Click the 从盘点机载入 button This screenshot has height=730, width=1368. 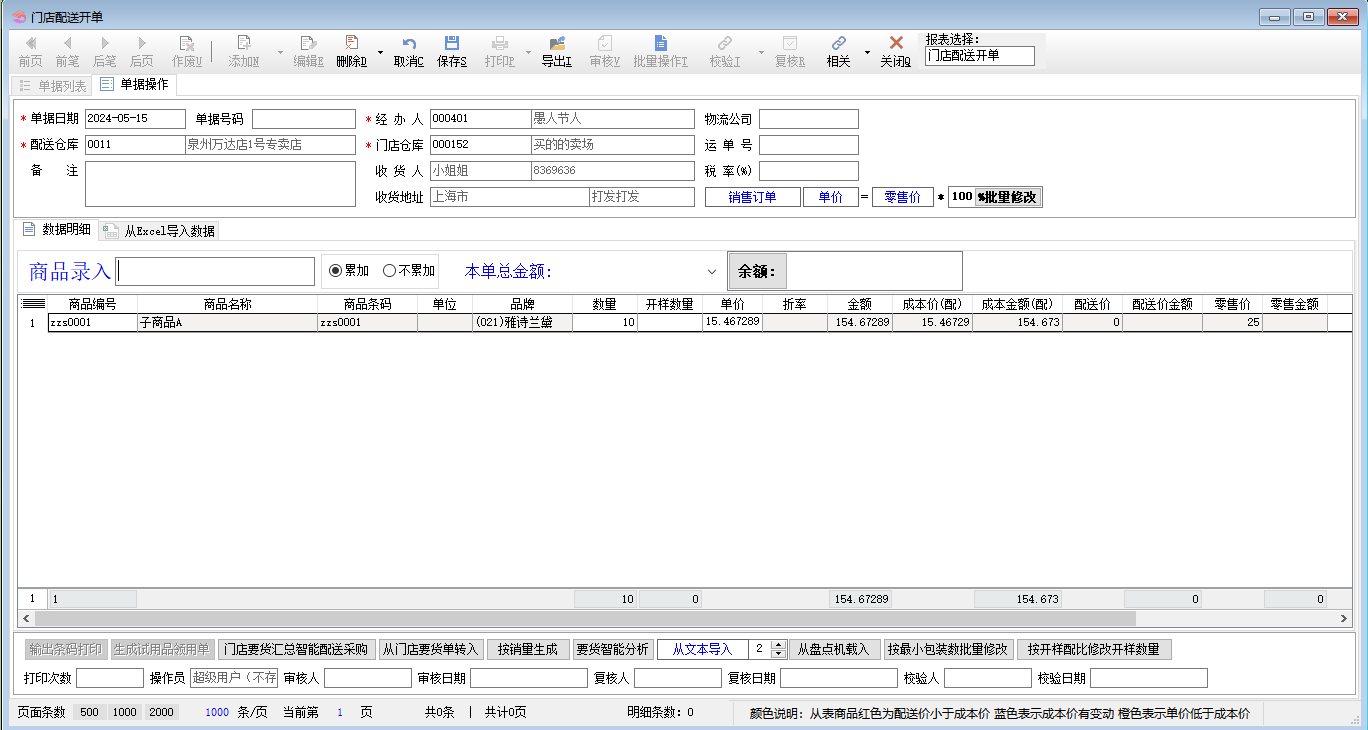835,649
